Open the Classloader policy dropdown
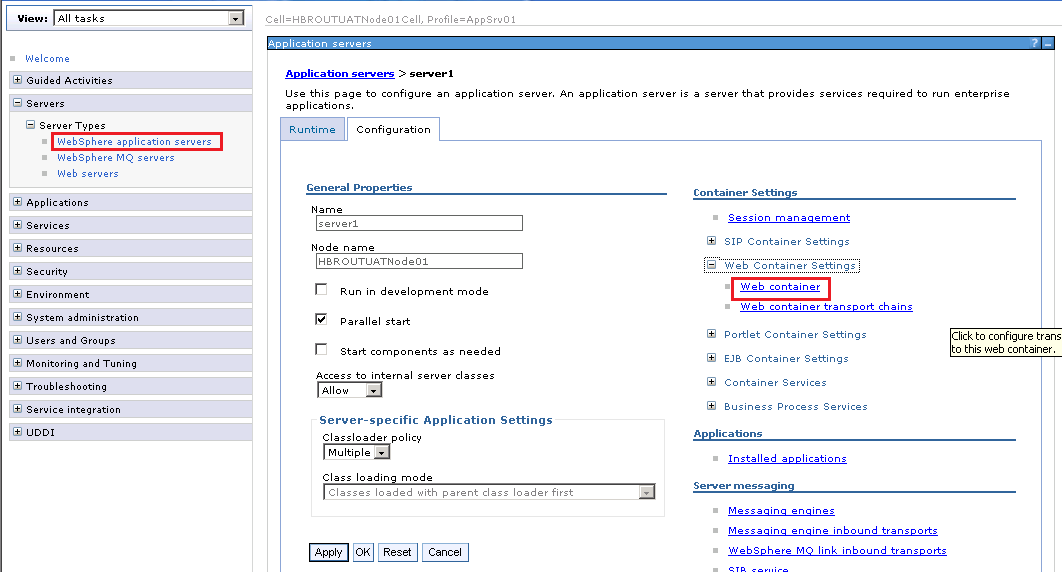This screenshot has height=572, width=1062. coord(357,452)
